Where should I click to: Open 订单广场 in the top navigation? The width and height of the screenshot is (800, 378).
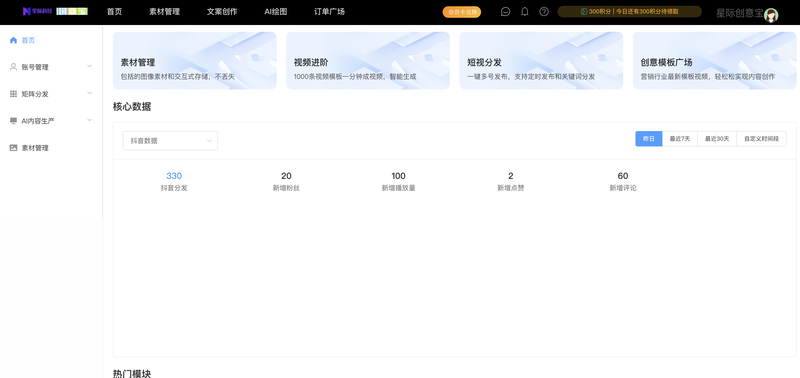[x=329, y=12]
